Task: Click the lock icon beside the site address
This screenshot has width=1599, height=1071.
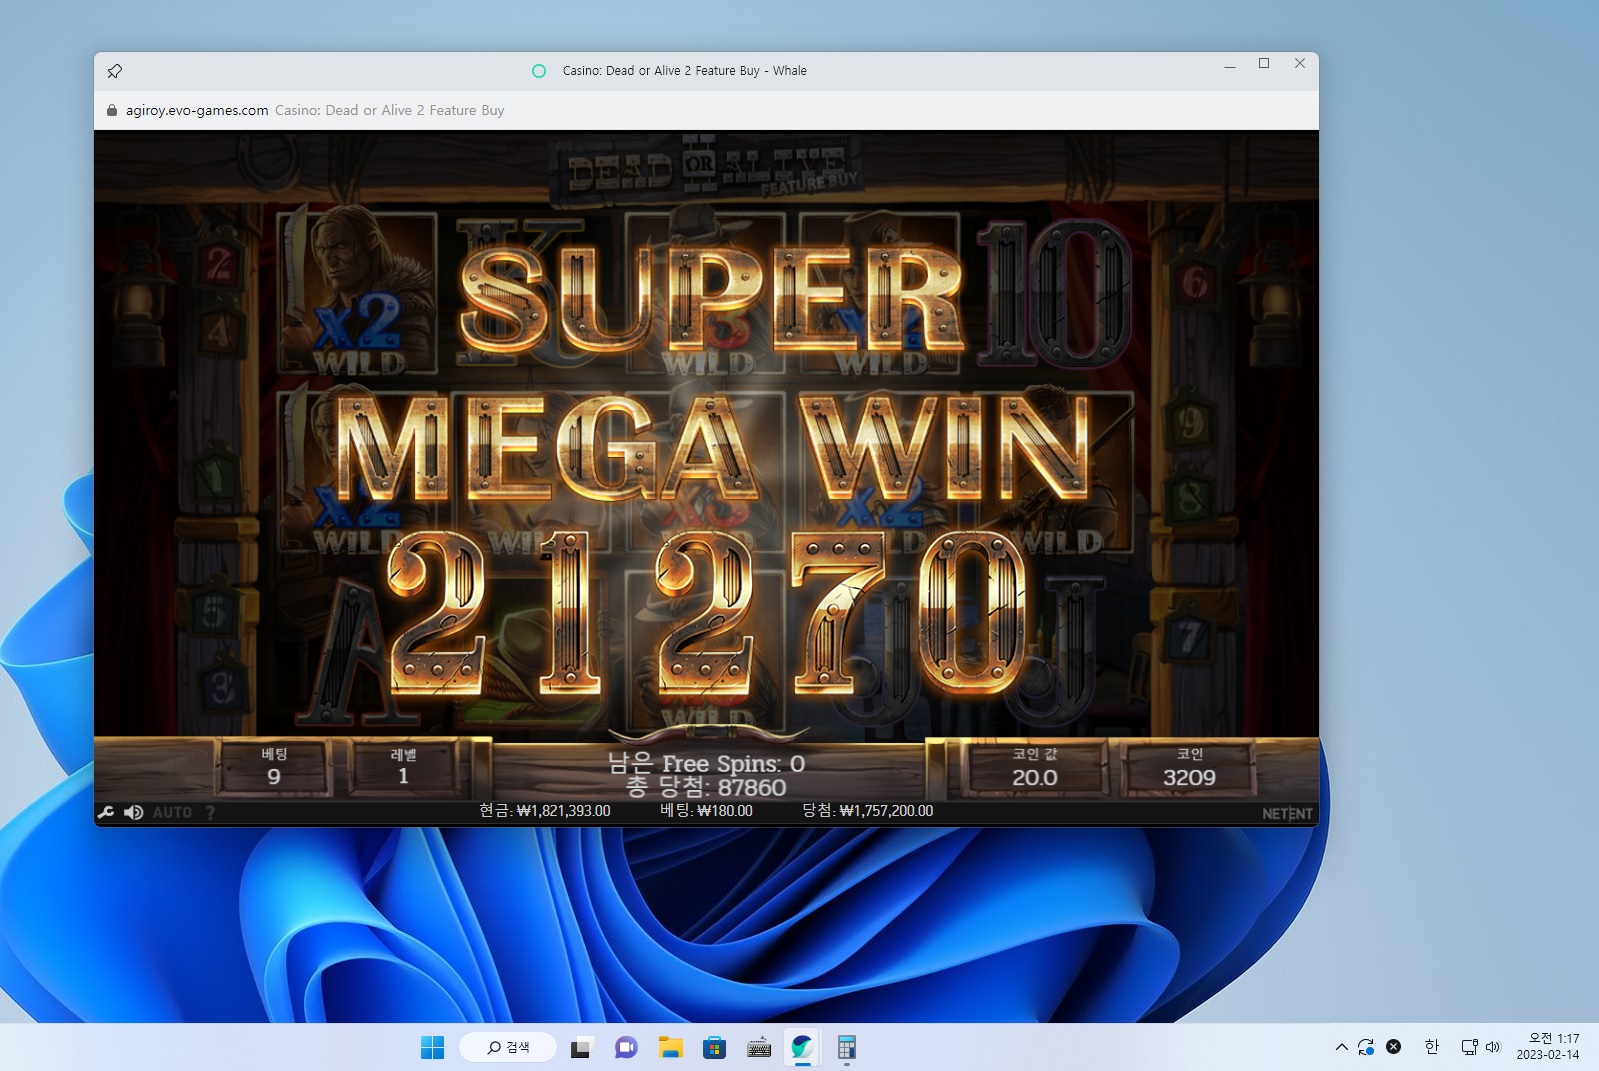Action: coord(112,110)
